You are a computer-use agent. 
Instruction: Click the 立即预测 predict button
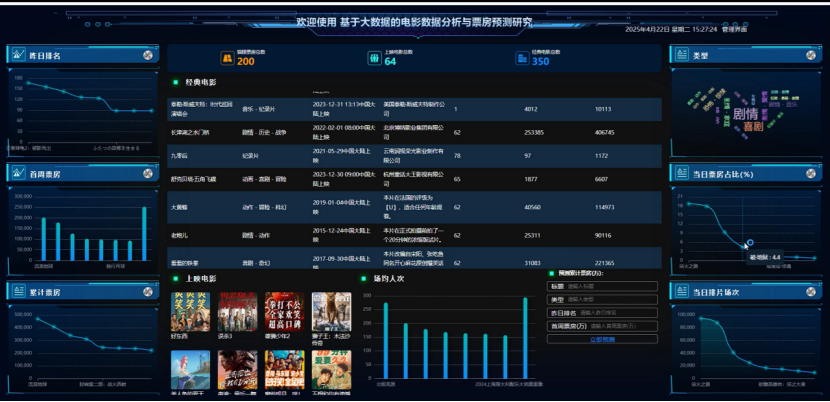point(602,339)
